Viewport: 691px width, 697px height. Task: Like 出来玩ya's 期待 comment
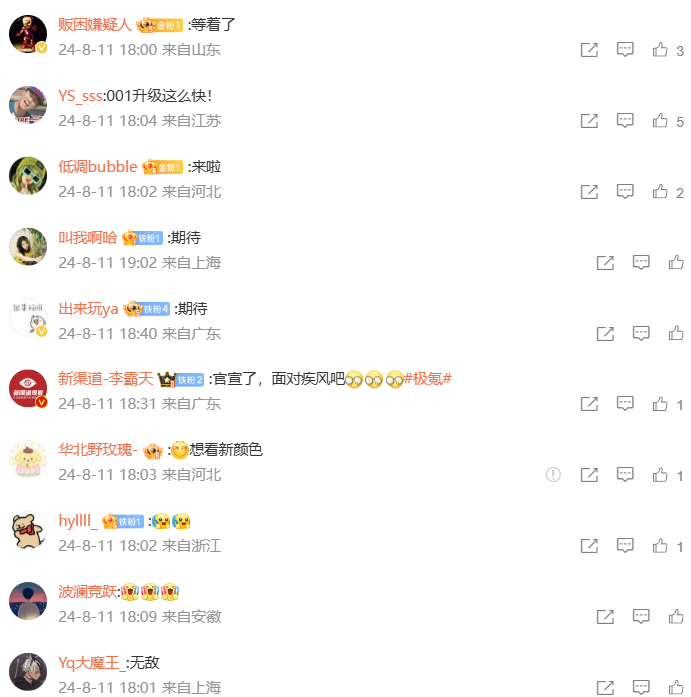pyautogui.click(x=676, y=333)
